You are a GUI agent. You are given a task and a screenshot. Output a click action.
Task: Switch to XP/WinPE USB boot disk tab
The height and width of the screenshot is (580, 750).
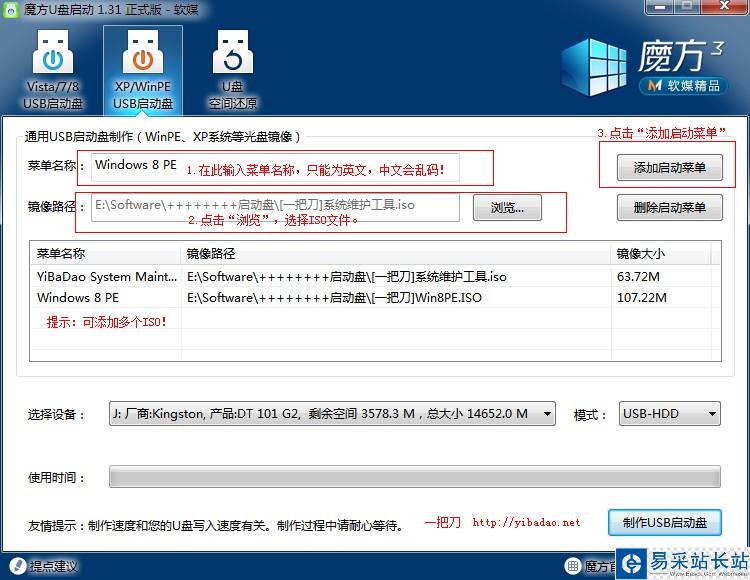point(143,70)
